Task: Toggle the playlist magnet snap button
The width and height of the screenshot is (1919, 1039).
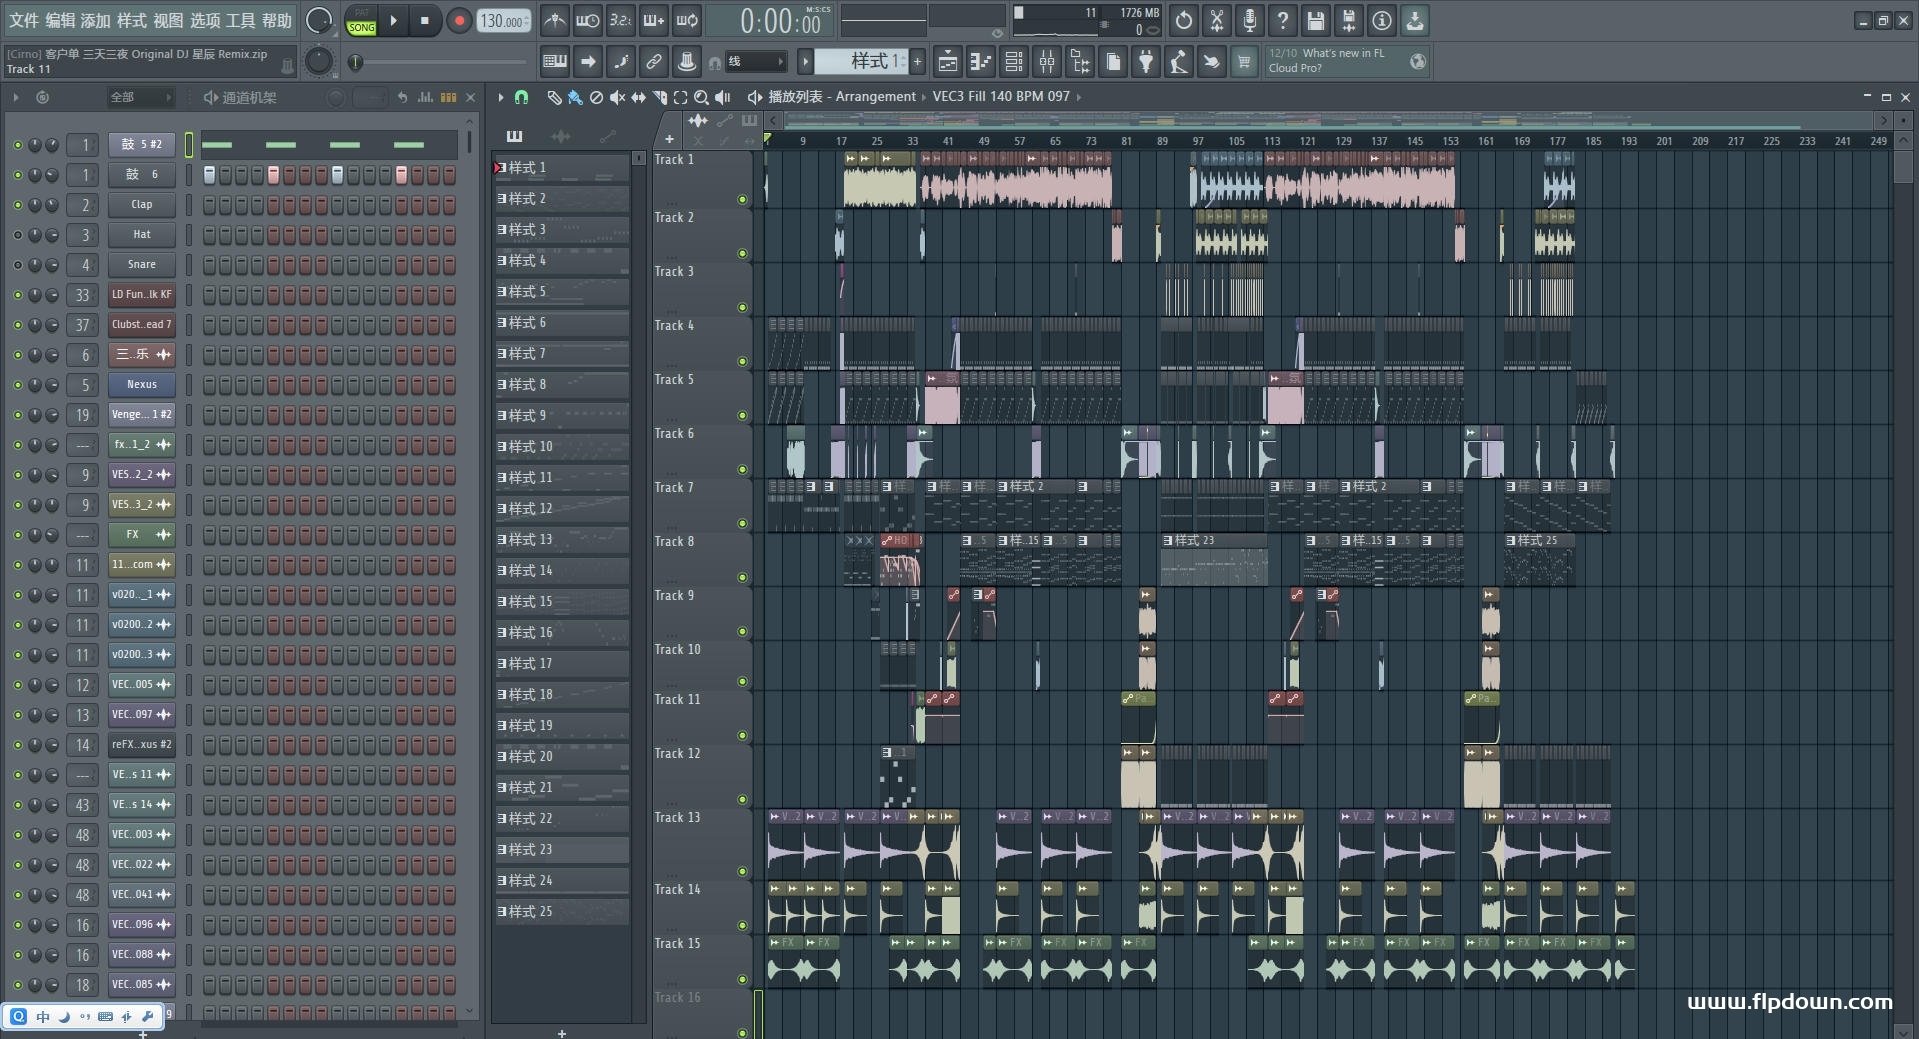Action: tap(521, 97)
